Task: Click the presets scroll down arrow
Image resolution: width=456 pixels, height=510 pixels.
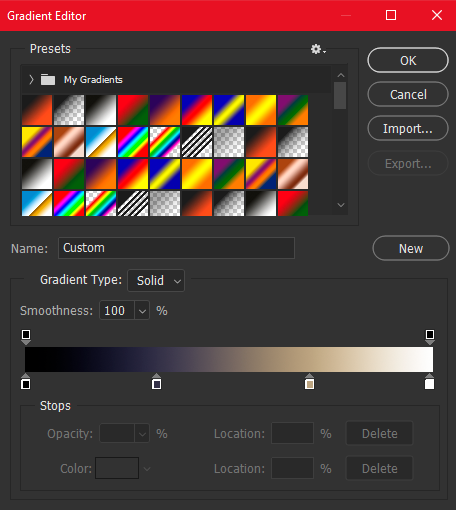Action: tap(341, 205)
